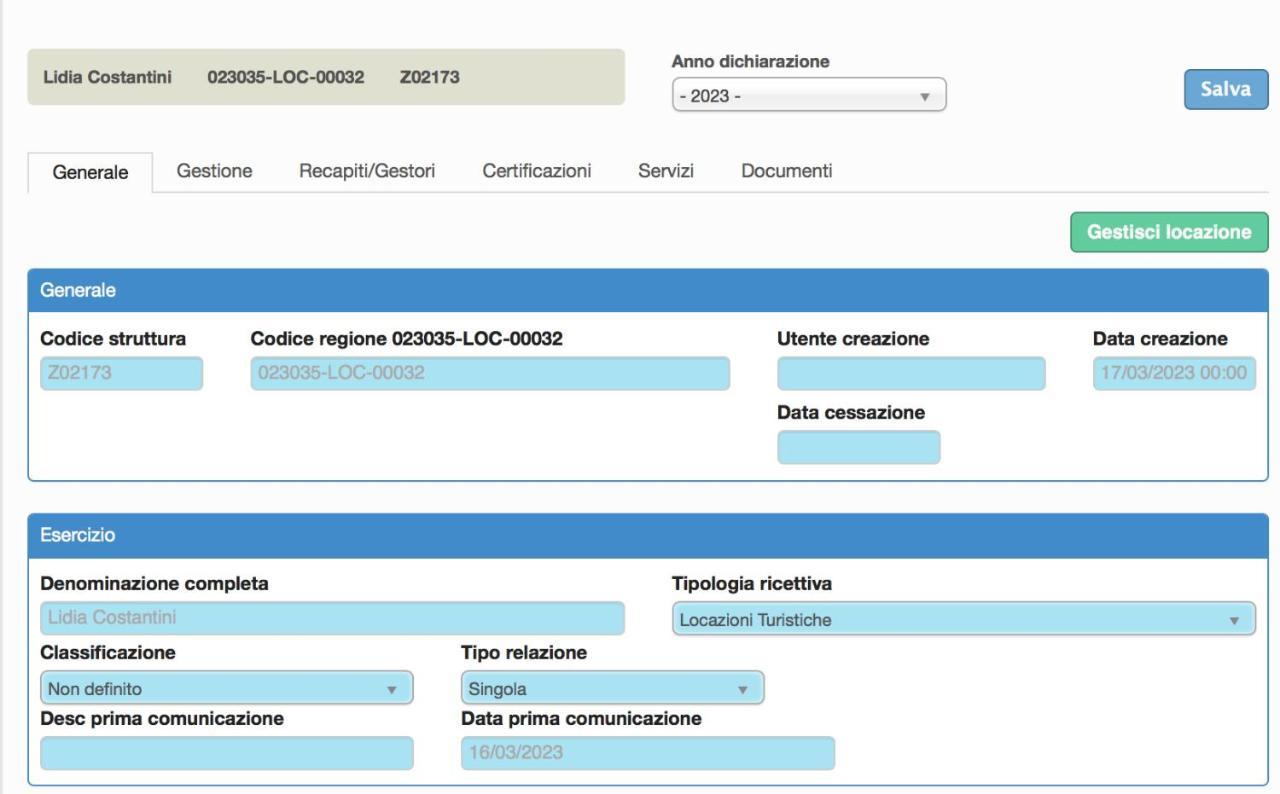Click the Generale section header bar

tap(648, 291)
